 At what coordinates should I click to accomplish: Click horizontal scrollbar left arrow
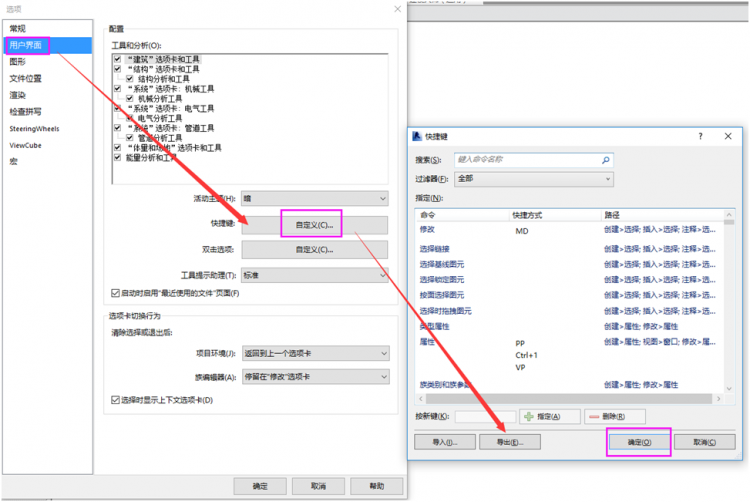tap(421, 399)
